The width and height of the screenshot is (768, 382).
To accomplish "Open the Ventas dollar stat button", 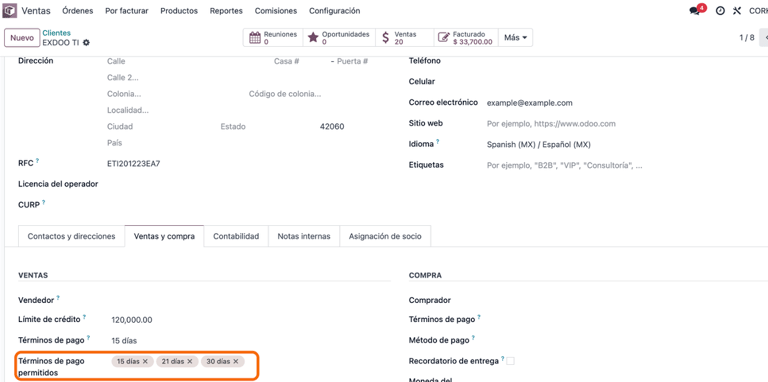I will coord(404,38).
